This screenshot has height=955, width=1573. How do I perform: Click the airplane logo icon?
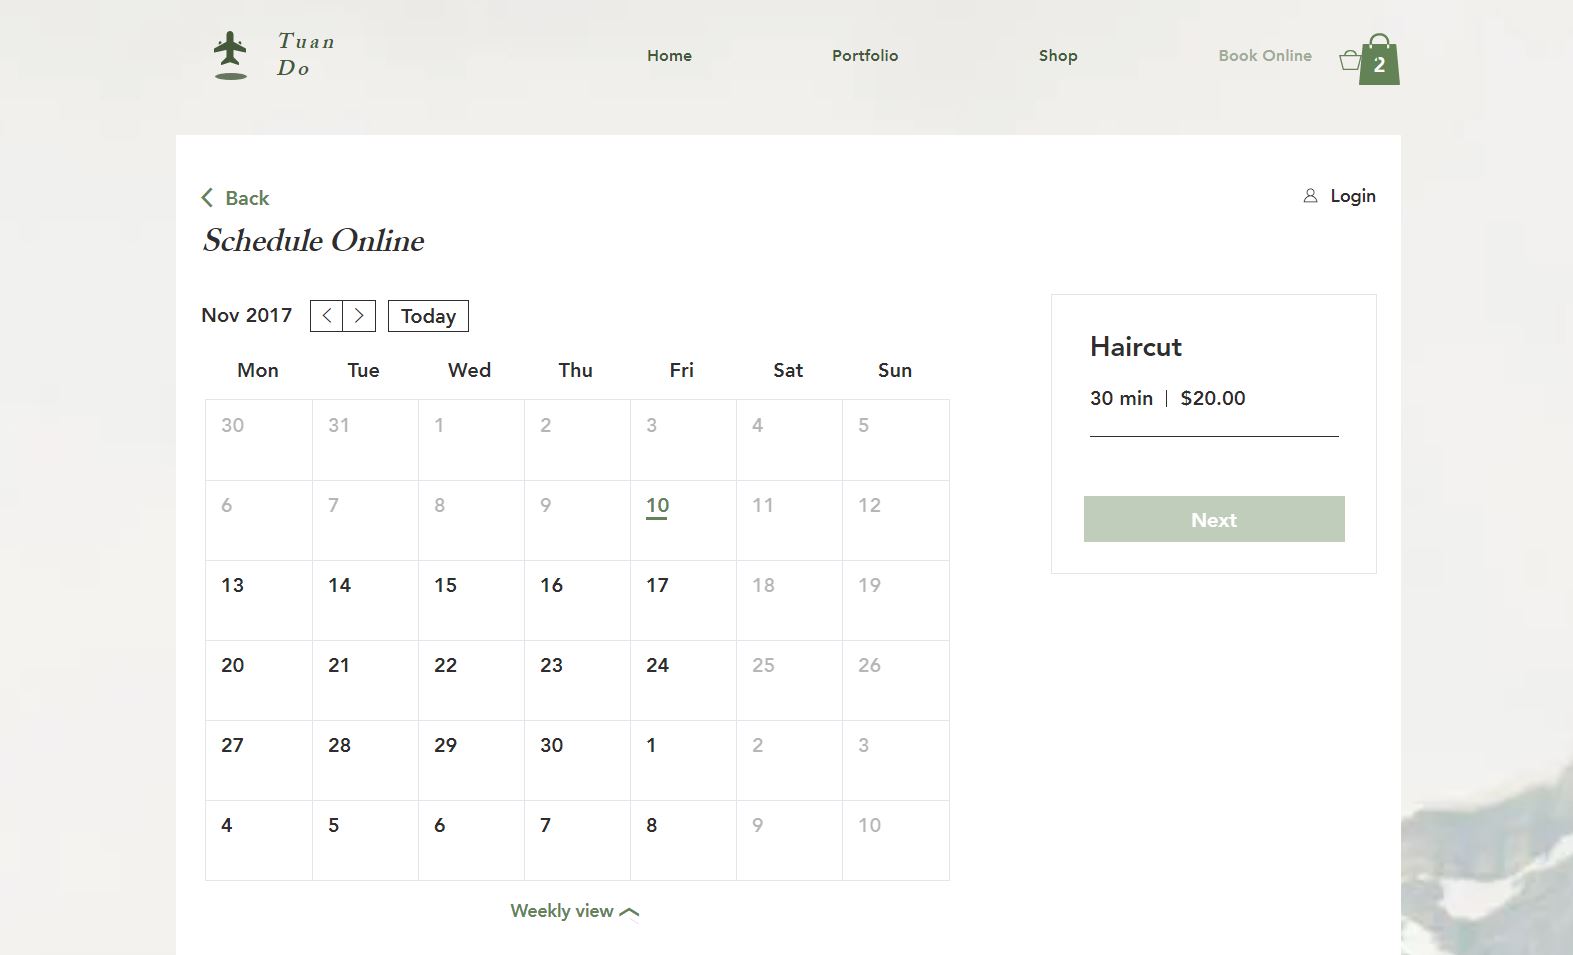coord(230,55)
